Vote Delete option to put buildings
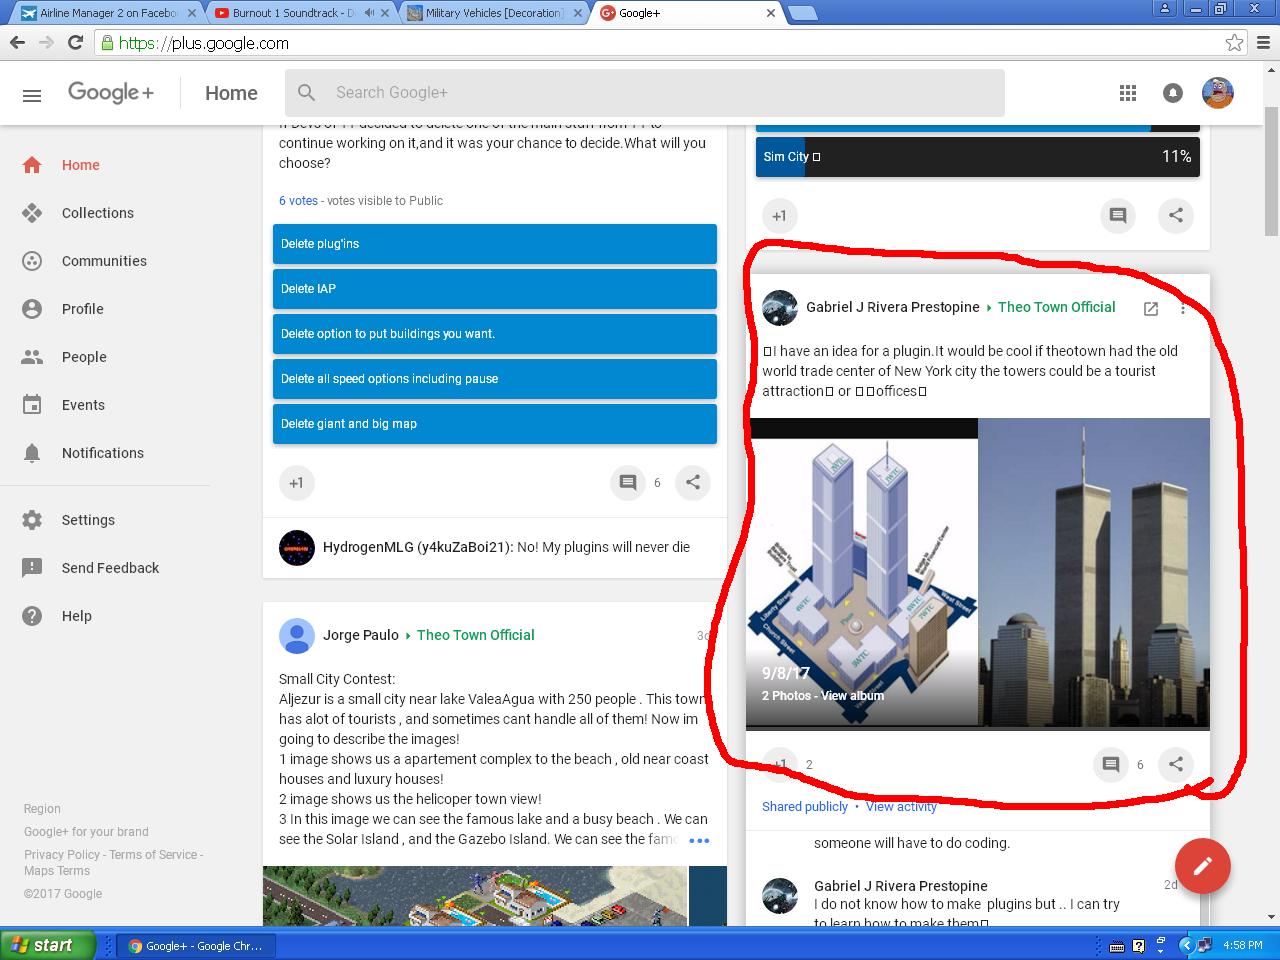Viewport: 1280px width, 960px height. tap(495, 334)
